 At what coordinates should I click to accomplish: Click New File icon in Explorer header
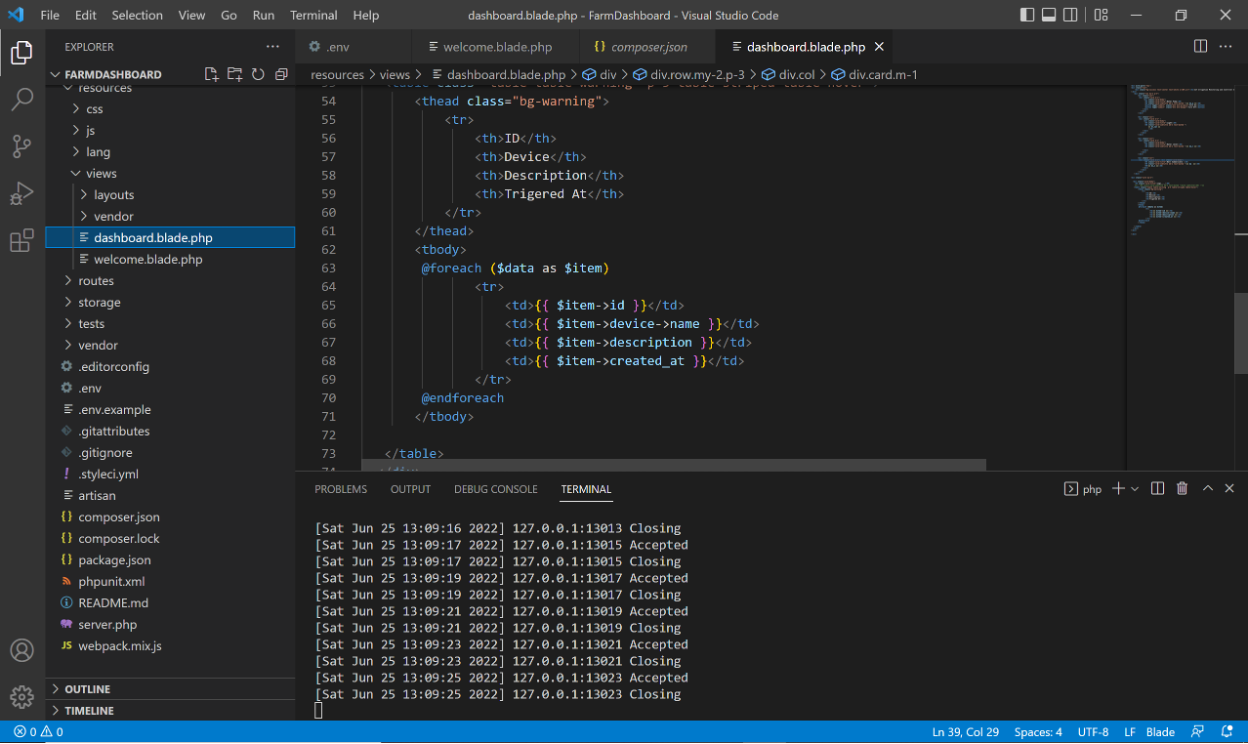click(211, 74)
